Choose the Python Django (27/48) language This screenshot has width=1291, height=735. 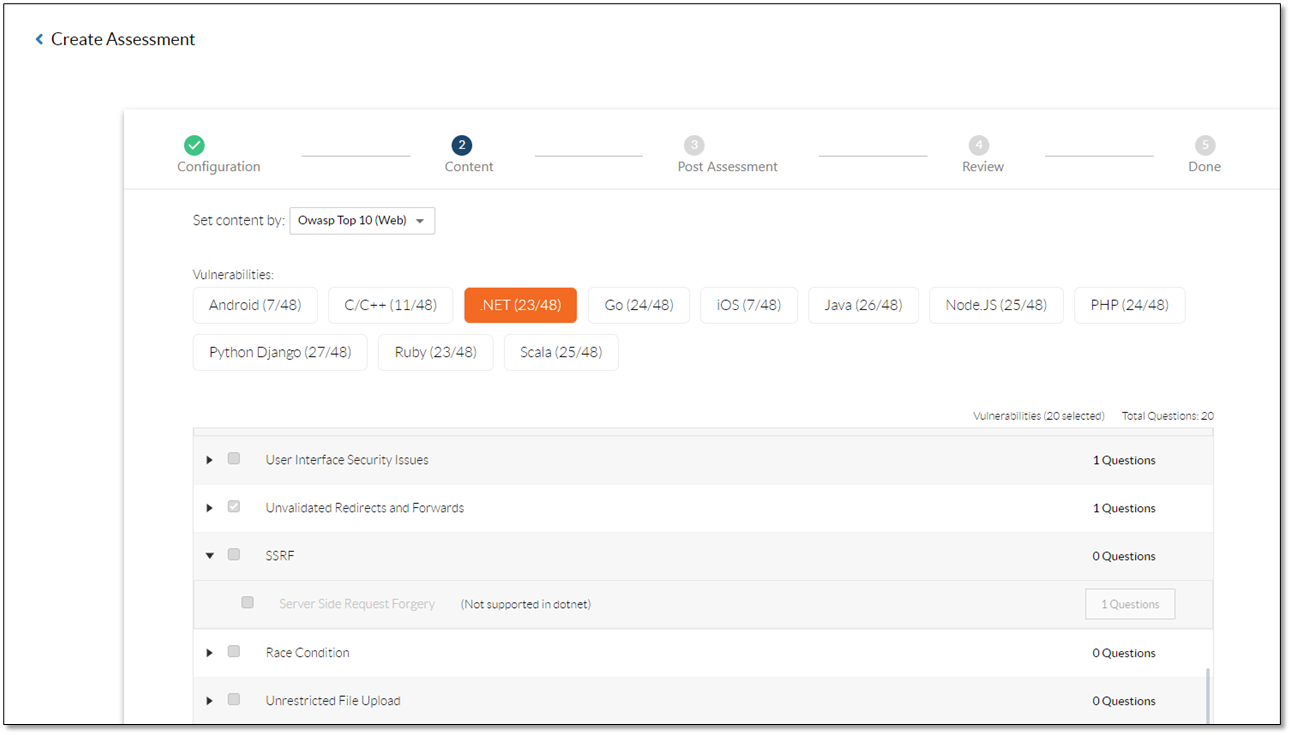tap(280, 352)
